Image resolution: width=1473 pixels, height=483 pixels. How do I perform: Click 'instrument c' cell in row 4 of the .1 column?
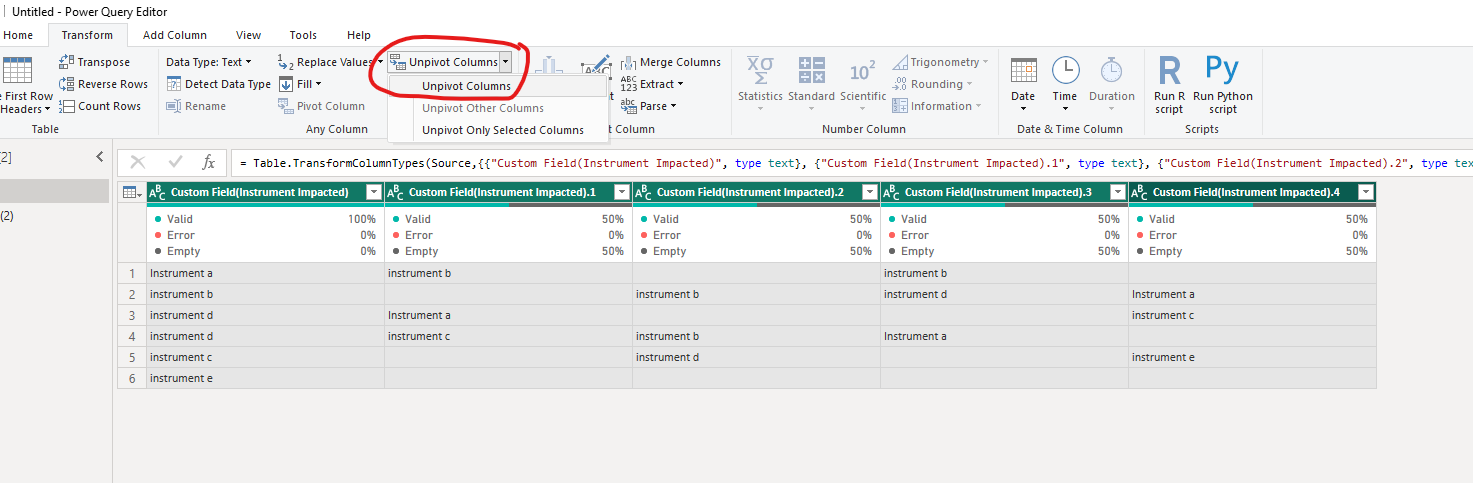tap(508, 336)
